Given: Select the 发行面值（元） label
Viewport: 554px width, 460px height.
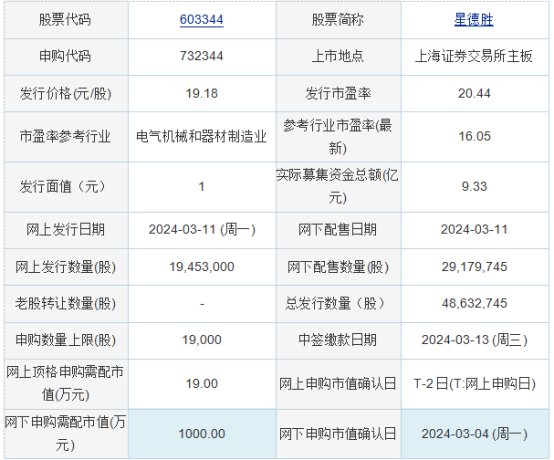Looking at the screenshot, I should (x=63, y=186).
